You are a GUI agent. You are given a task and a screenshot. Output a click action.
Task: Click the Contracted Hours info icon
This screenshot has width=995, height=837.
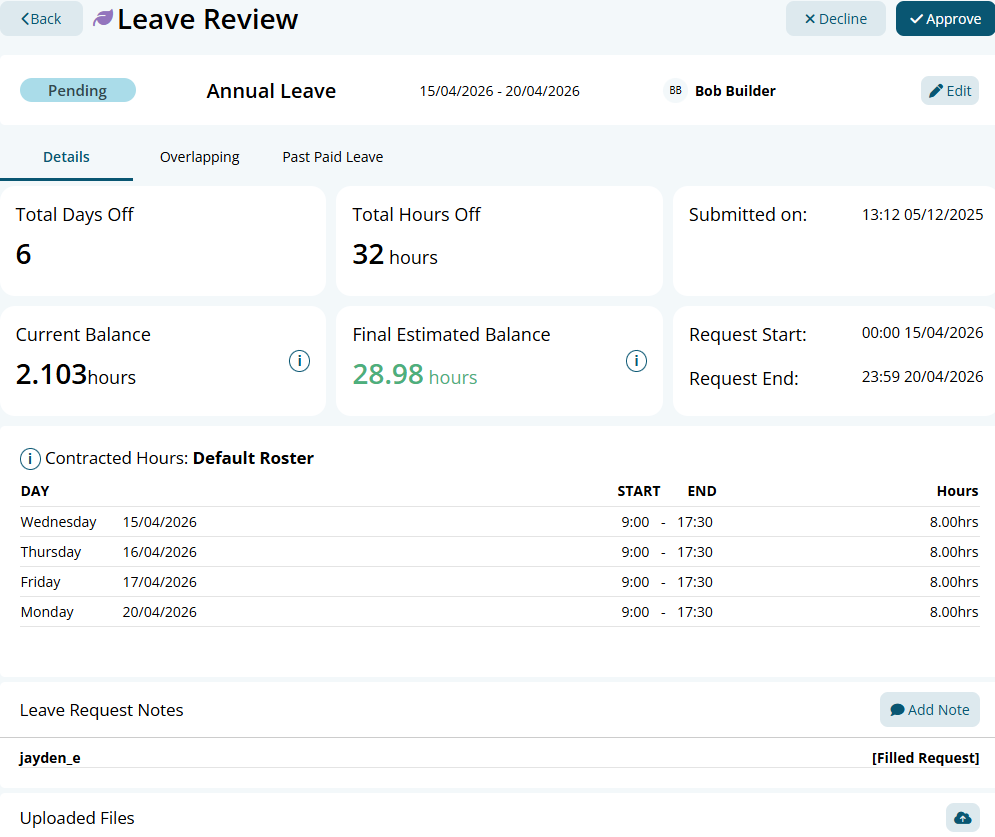coord(30,459)
